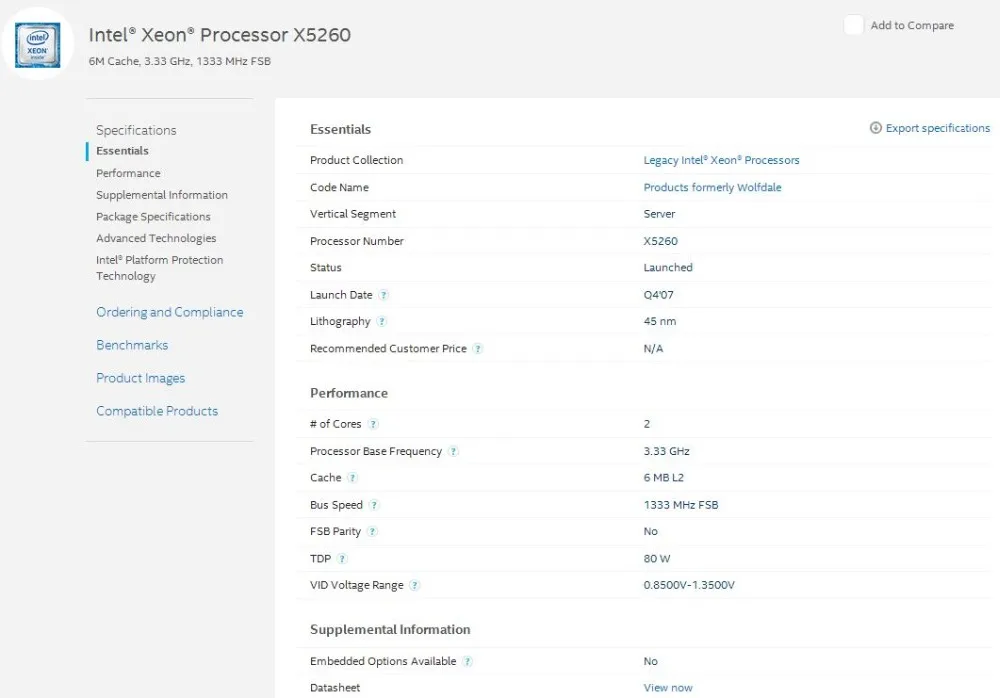Open help icon next to FSB Parity

click(x=372, y=531)
